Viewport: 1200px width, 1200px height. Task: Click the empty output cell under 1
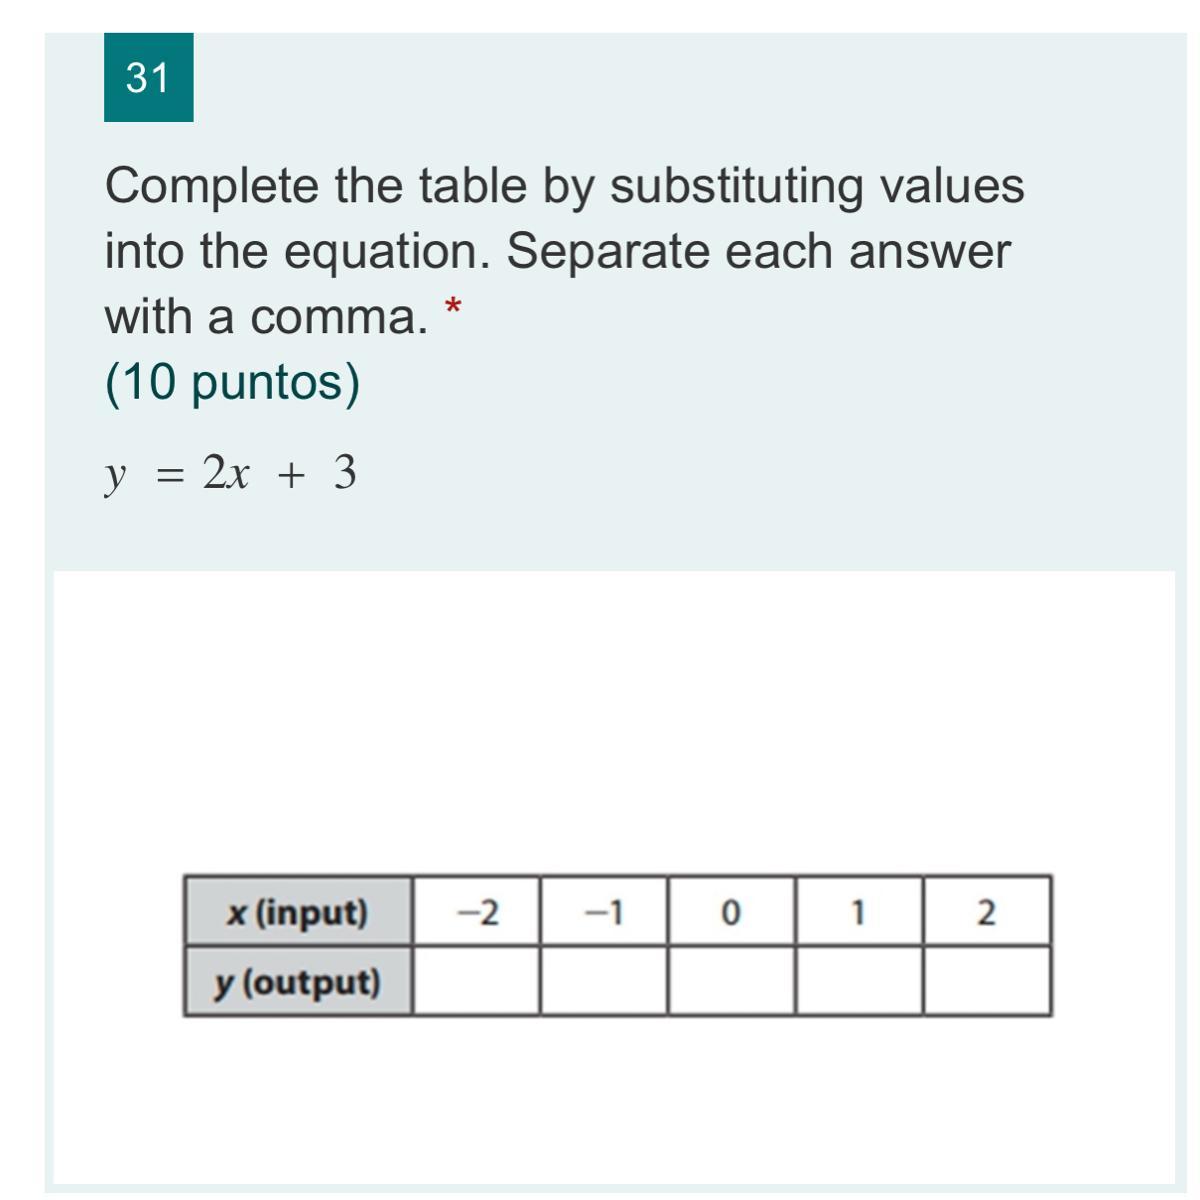pos(859,982)
